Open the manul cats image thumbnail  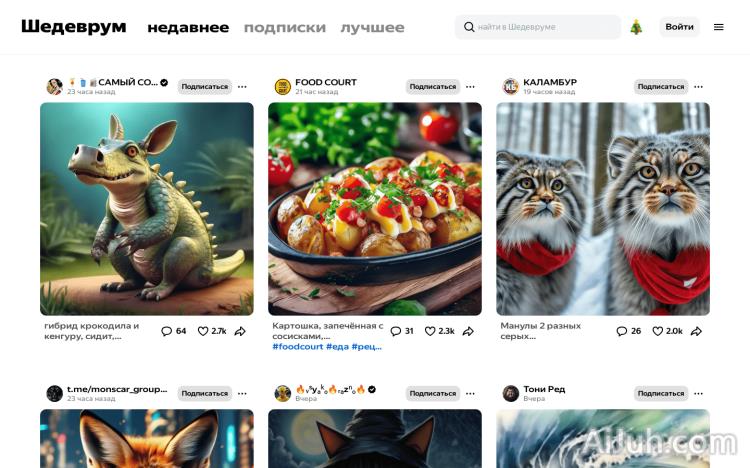(x=603, y=209)
